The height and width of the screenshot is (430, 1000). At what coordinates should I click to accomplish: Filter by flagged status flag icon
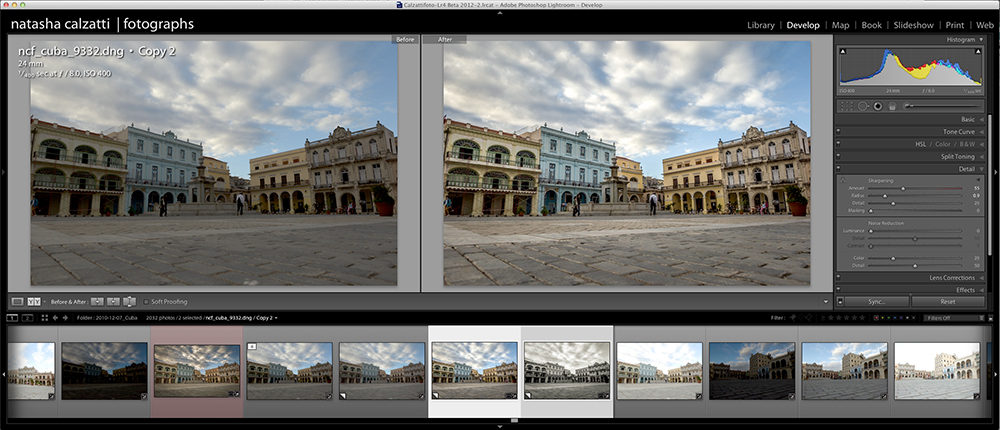tap(793, 317)
